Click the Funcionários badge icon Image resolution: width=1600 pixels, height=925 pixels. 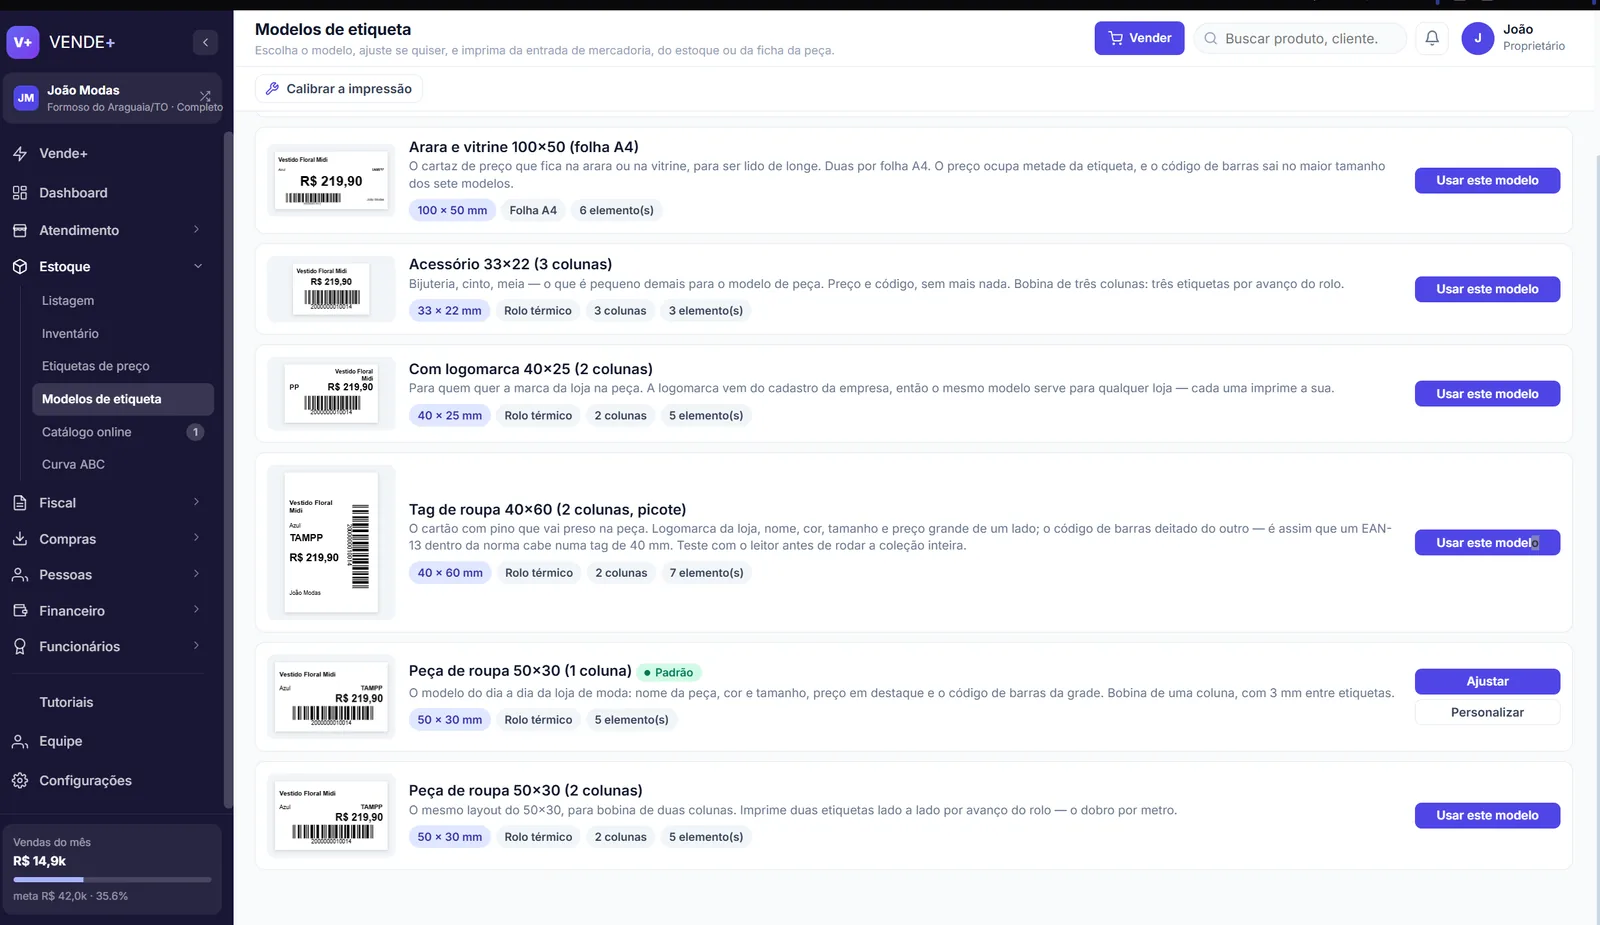point(20,647)
